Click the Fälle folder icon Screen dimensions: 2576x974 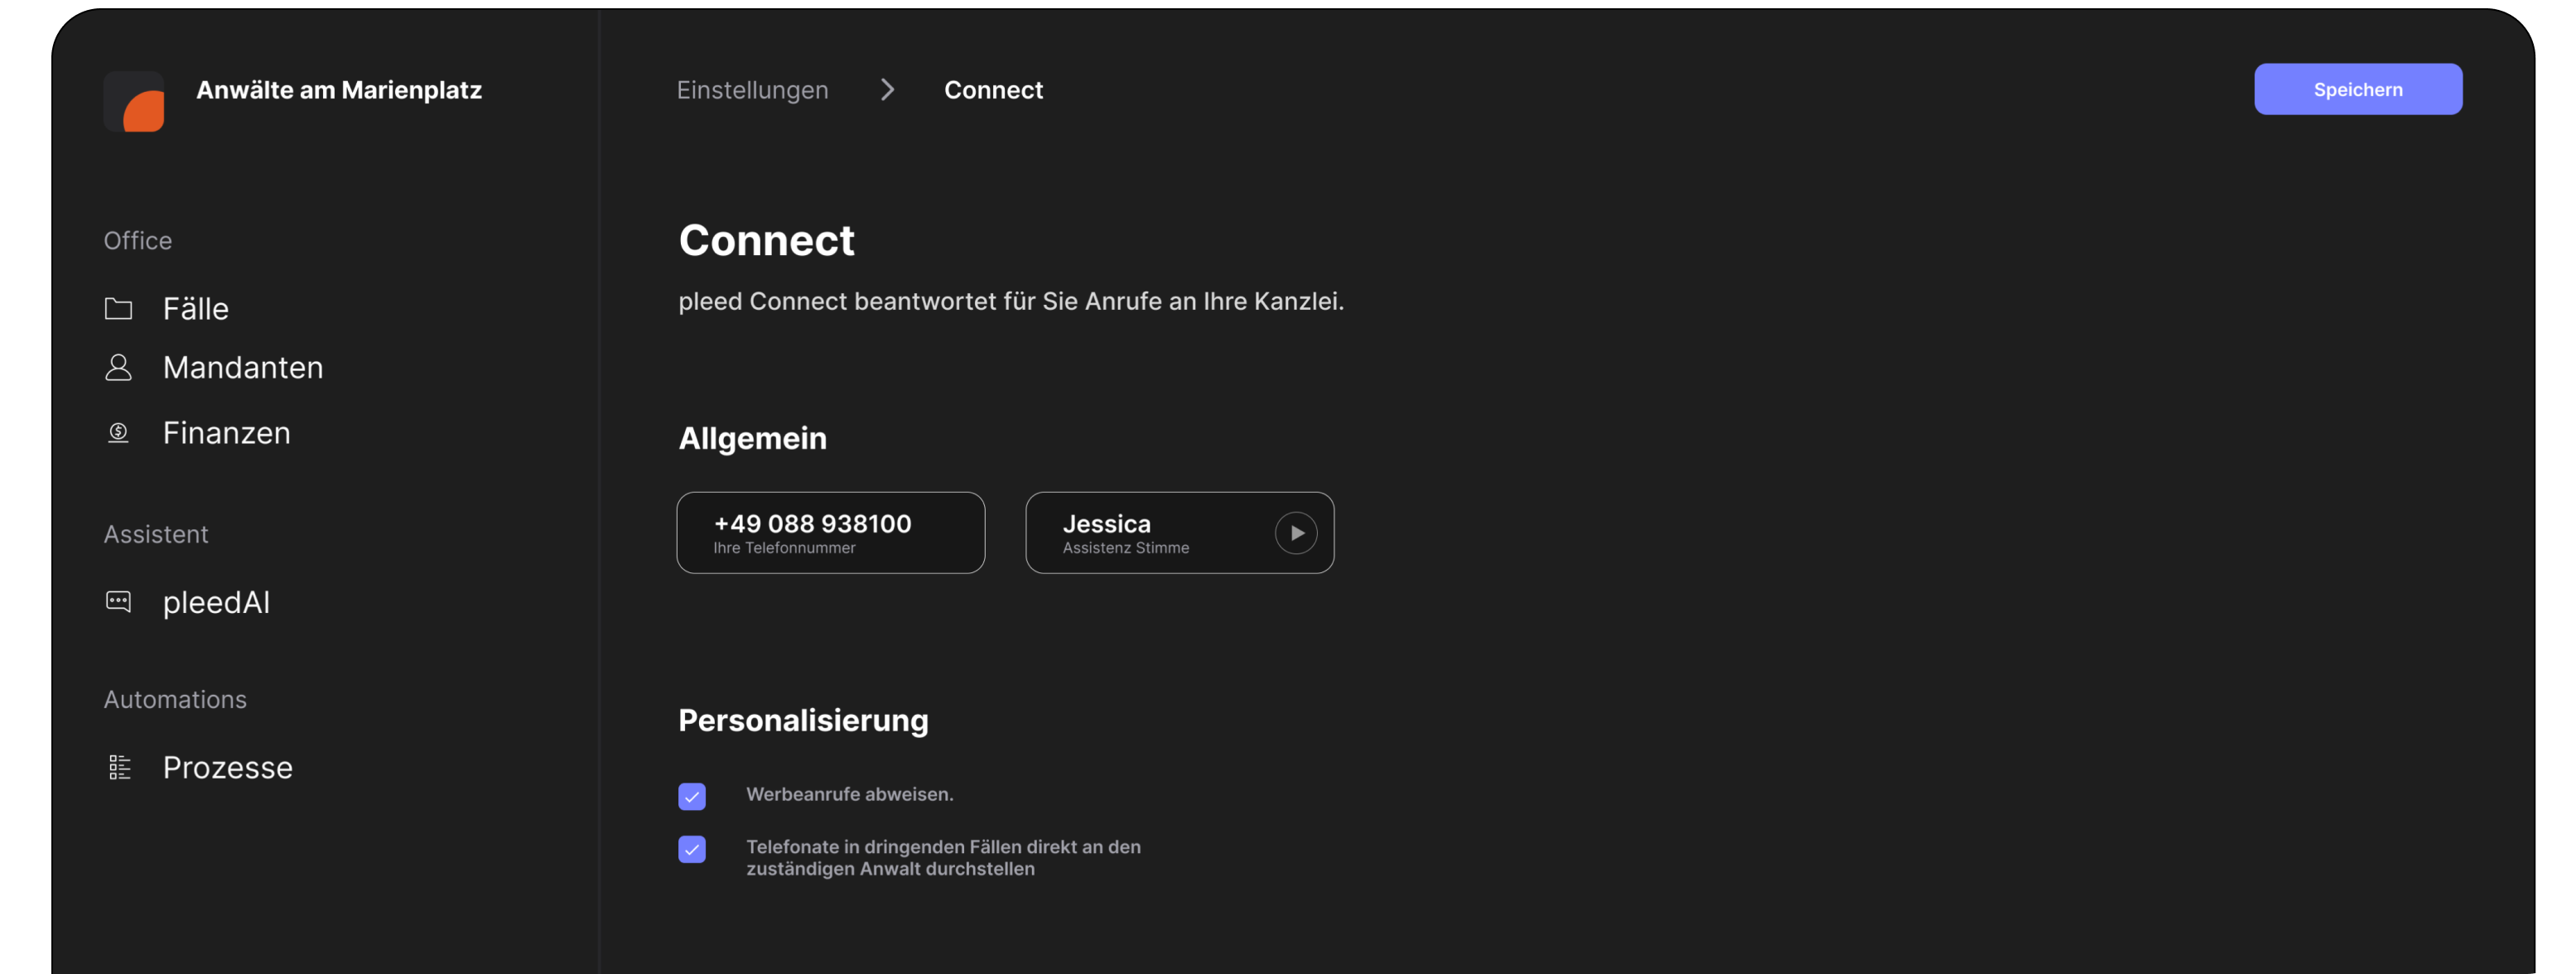click(x=118, y=309)
